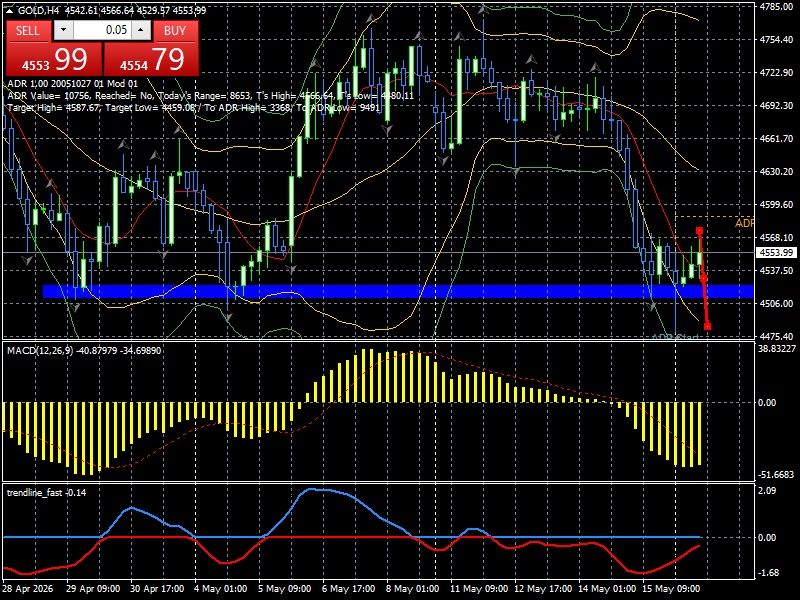Click the buy price 4554 79
Image resolution: width=800 pixels, height=600 pixels.
(152, 59)
